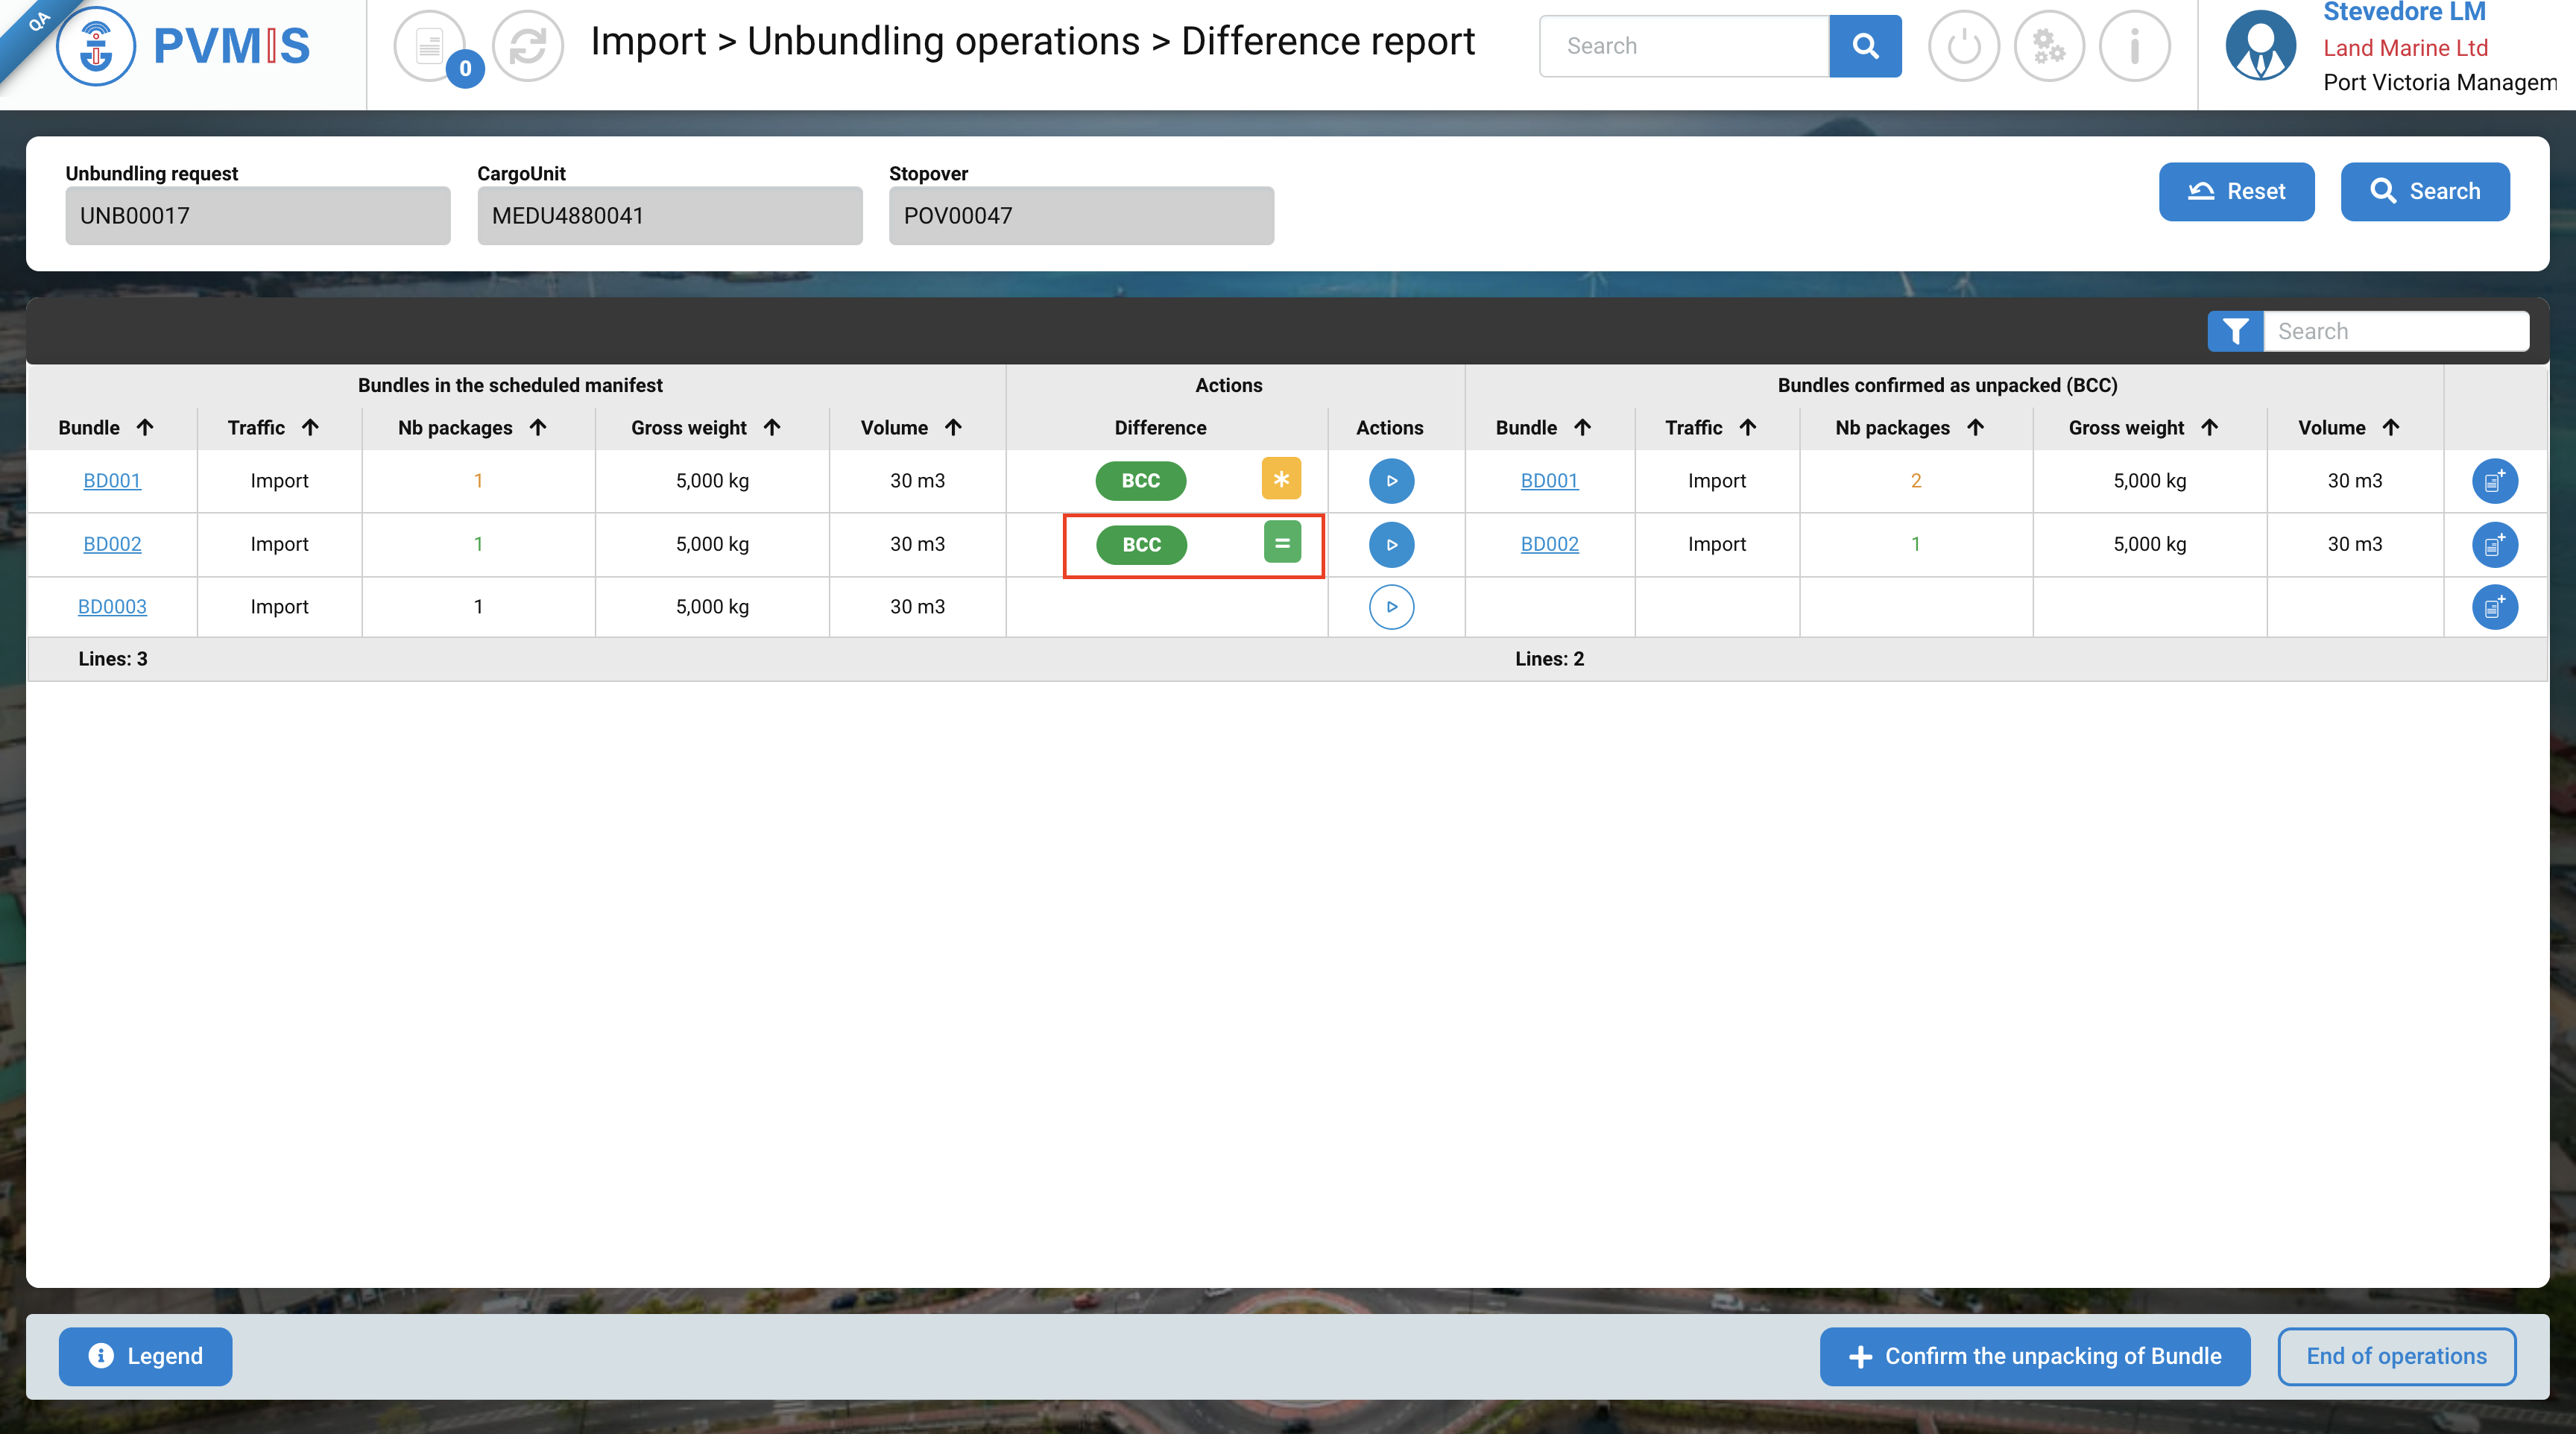This screenshot has height=1434, width=2576.
Task: Open the settings gears icon
Action: (x=2048, y=46)
